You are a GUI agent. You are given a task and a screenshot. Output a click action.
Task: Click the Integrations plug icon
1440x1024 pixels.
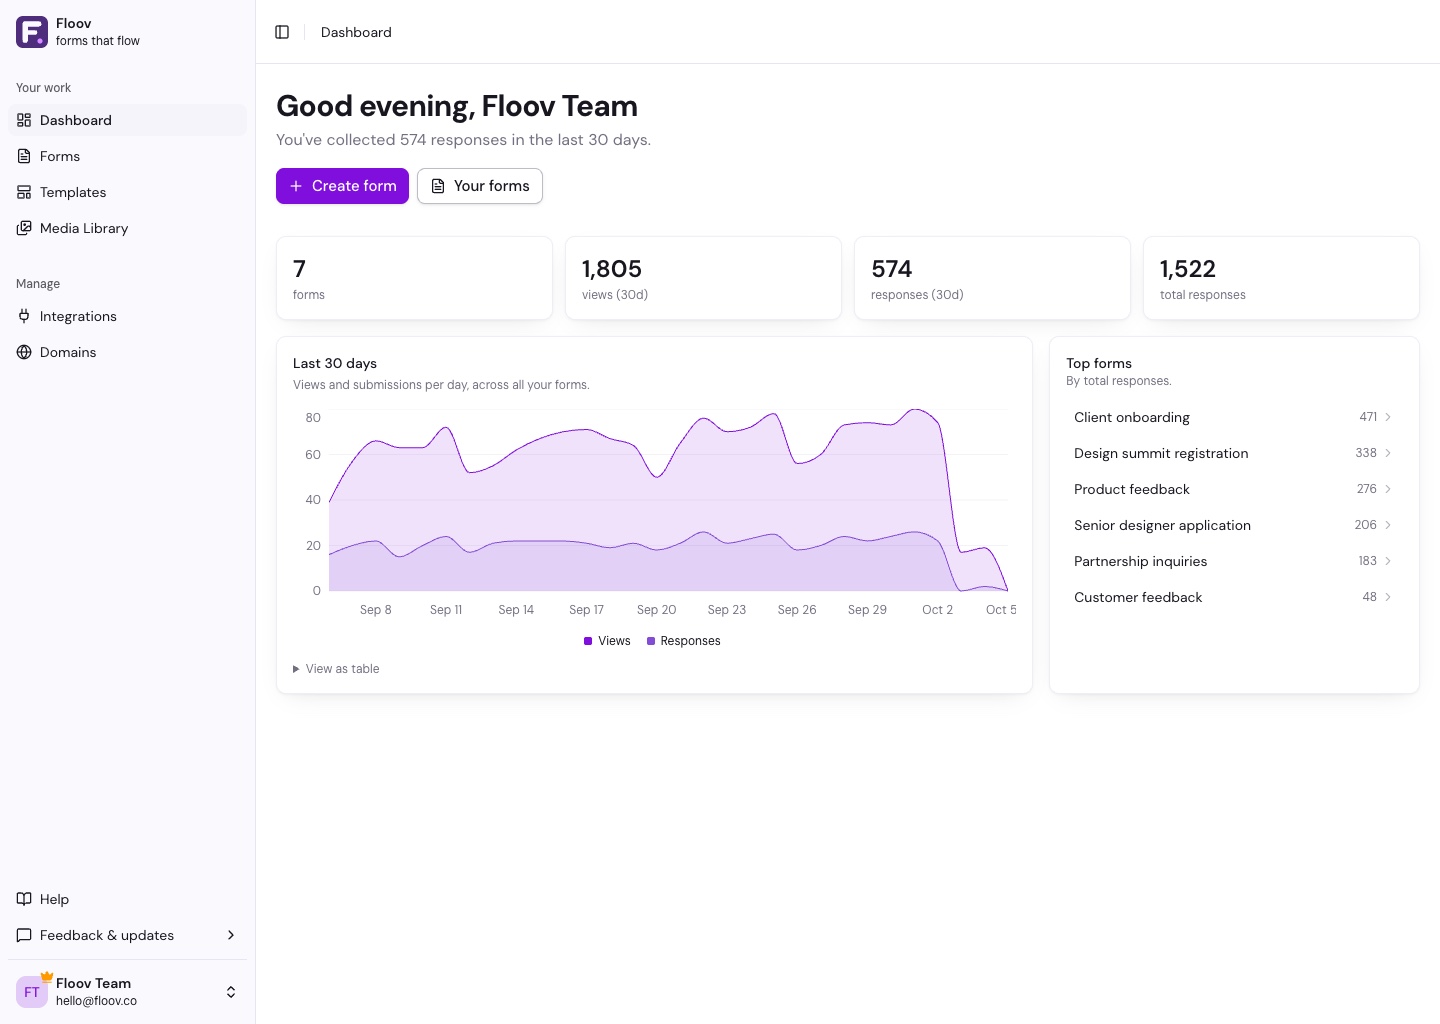pos(24,316)
